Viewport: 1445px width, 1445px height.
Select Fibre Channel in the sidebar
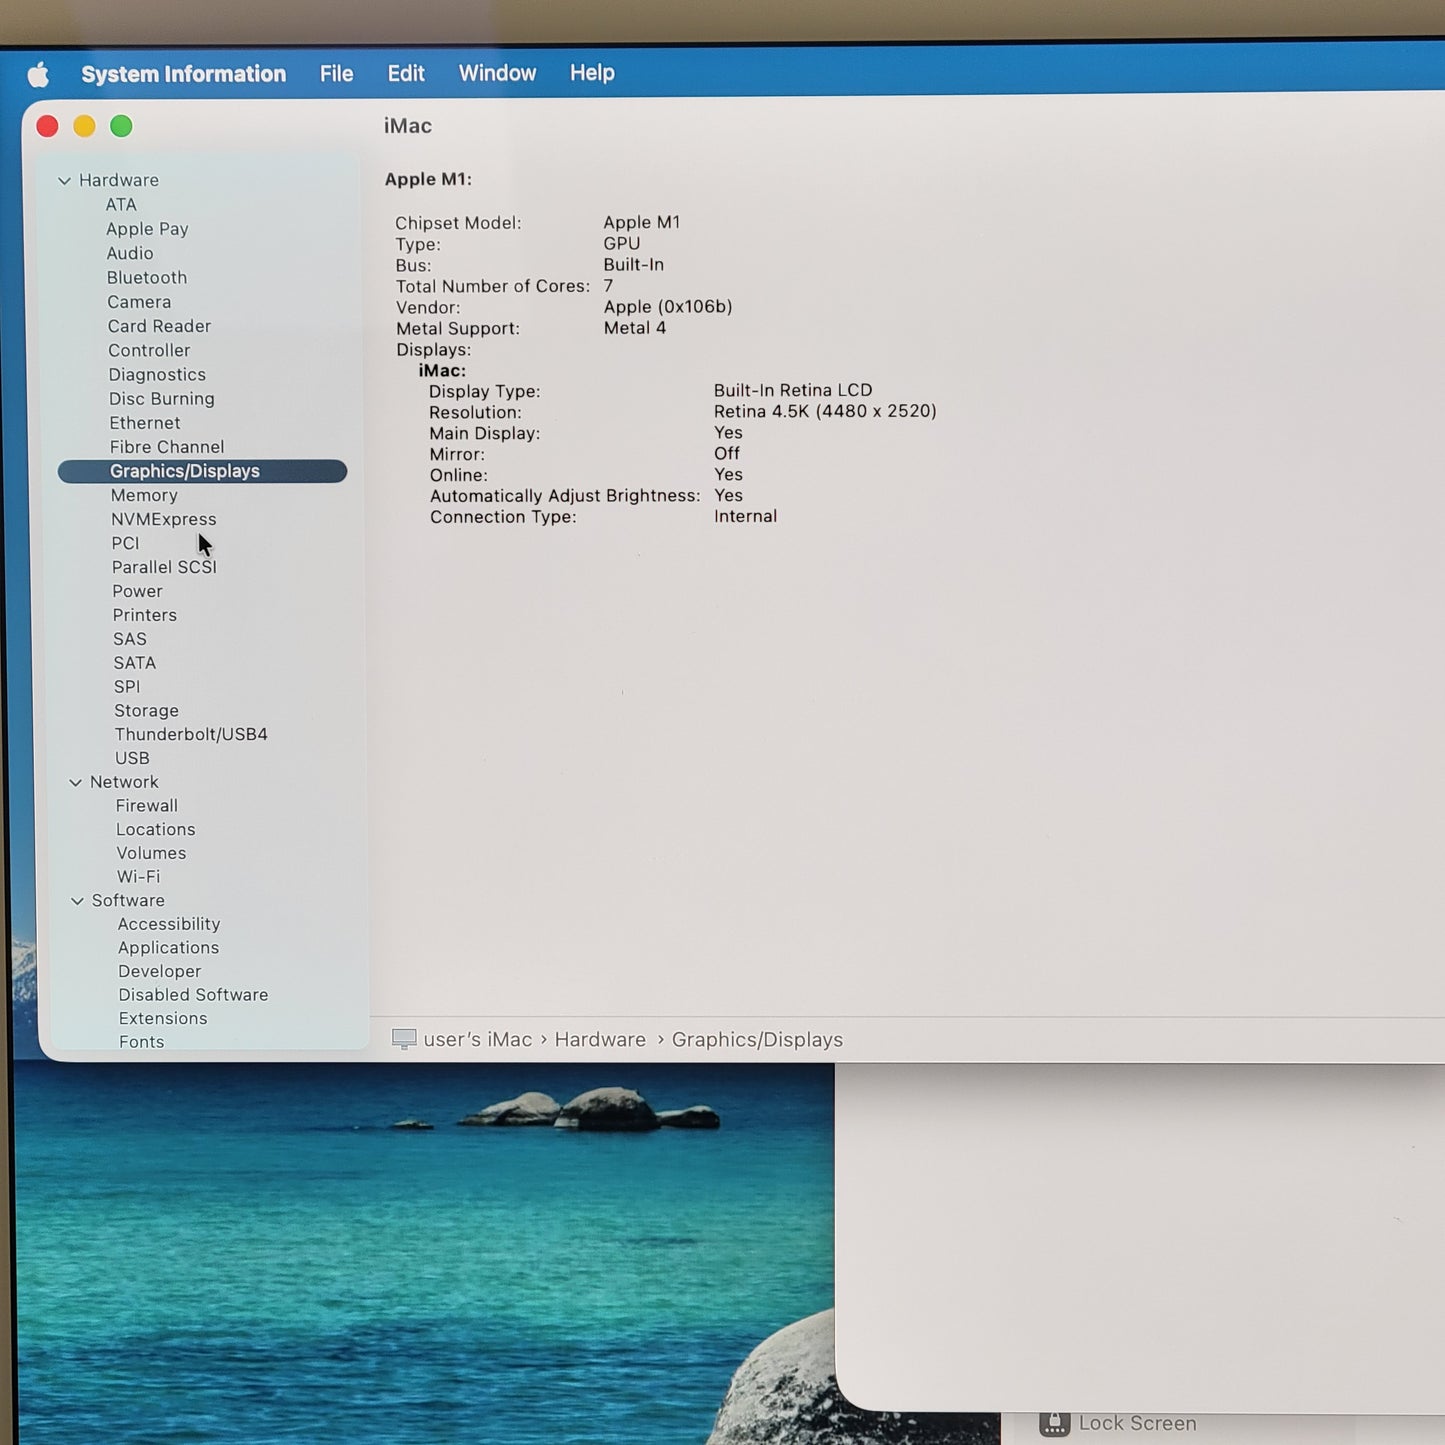coord(167,447)
